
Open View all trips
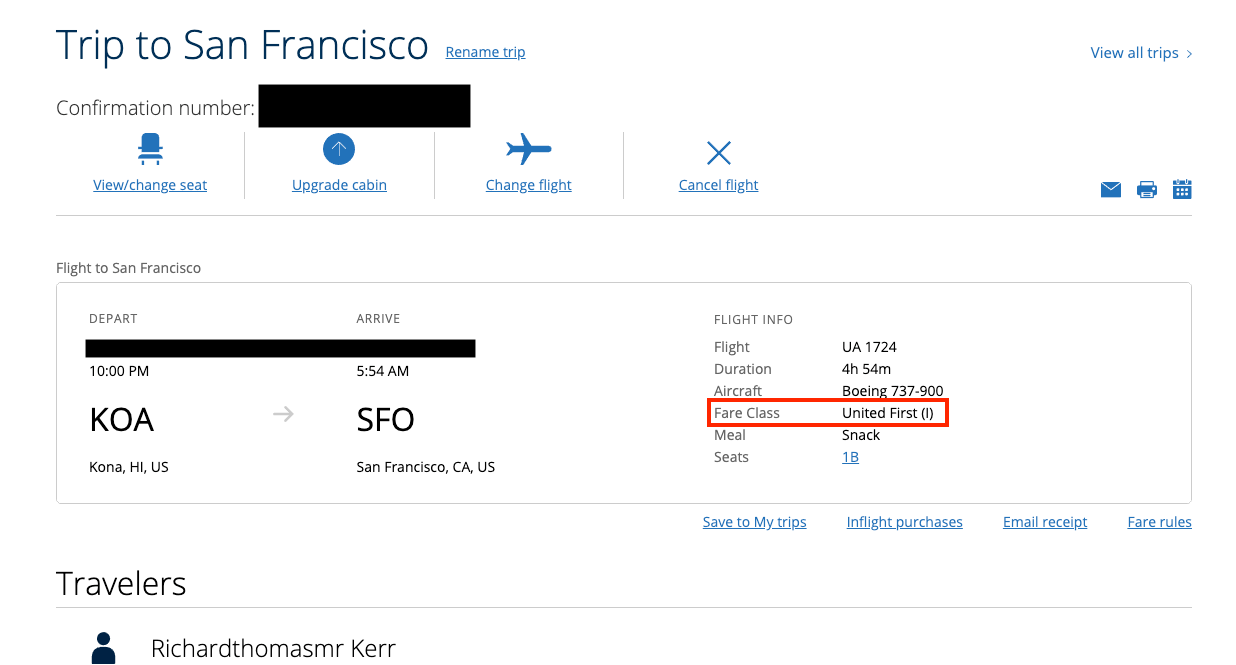(1134, 53)
